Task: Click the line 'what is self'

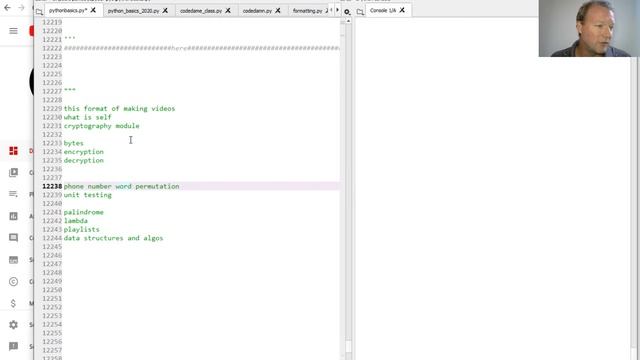Action: (x=87, y=117)
